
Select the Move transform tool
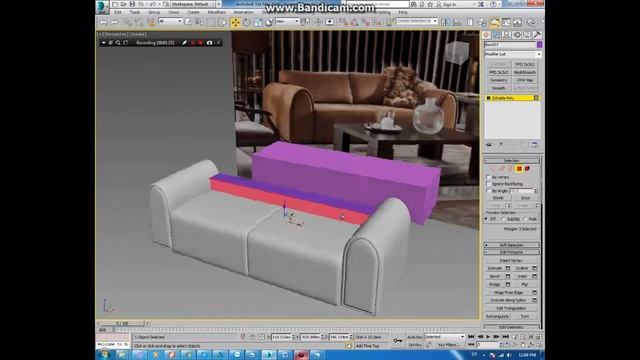(236, 22)
